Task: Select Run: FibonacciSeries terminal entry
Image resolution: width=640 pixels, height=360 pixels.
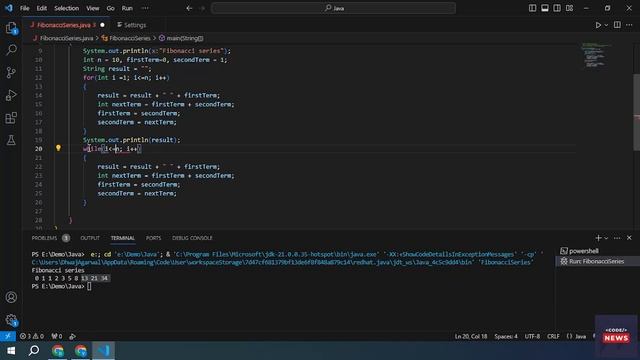Action: pos(598,261)
